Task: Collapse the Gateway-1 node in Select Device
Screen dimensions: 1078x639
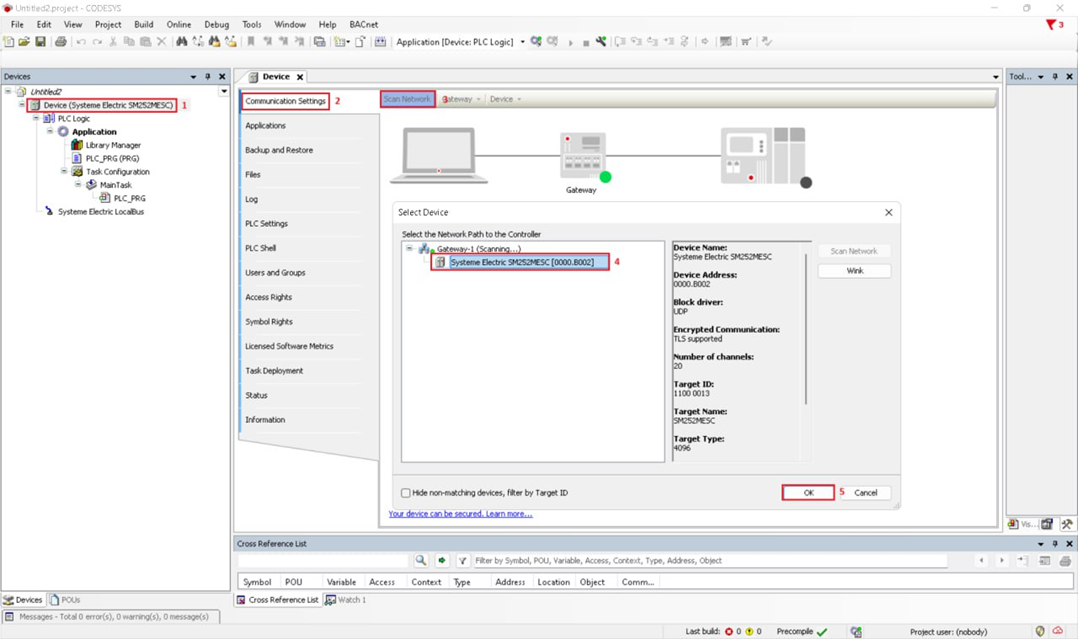Action: point(409,249)
